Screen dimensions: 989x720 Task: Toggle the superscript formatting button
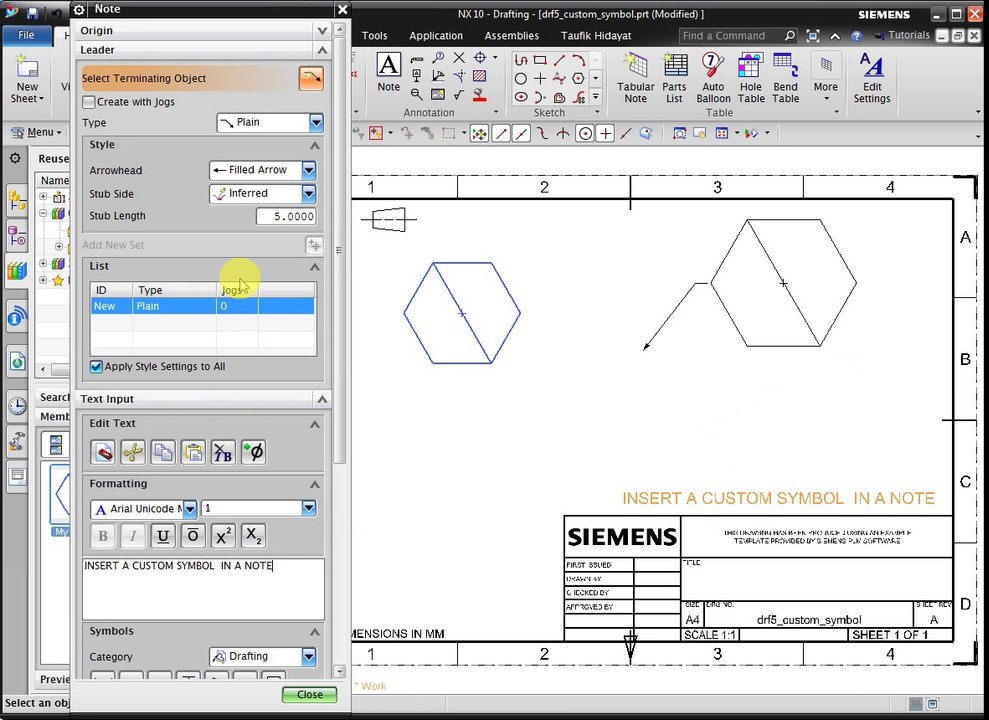pyautogui.click(x=223, y=536)
